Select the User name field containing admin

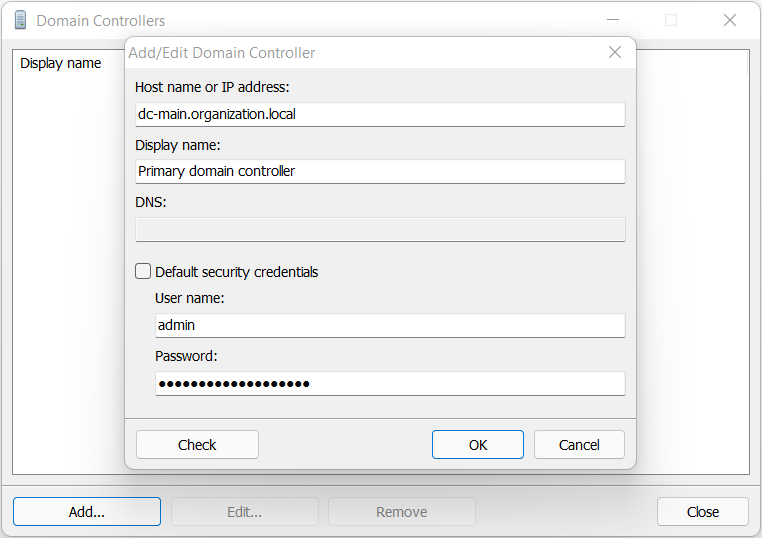(x=390, y=325)
